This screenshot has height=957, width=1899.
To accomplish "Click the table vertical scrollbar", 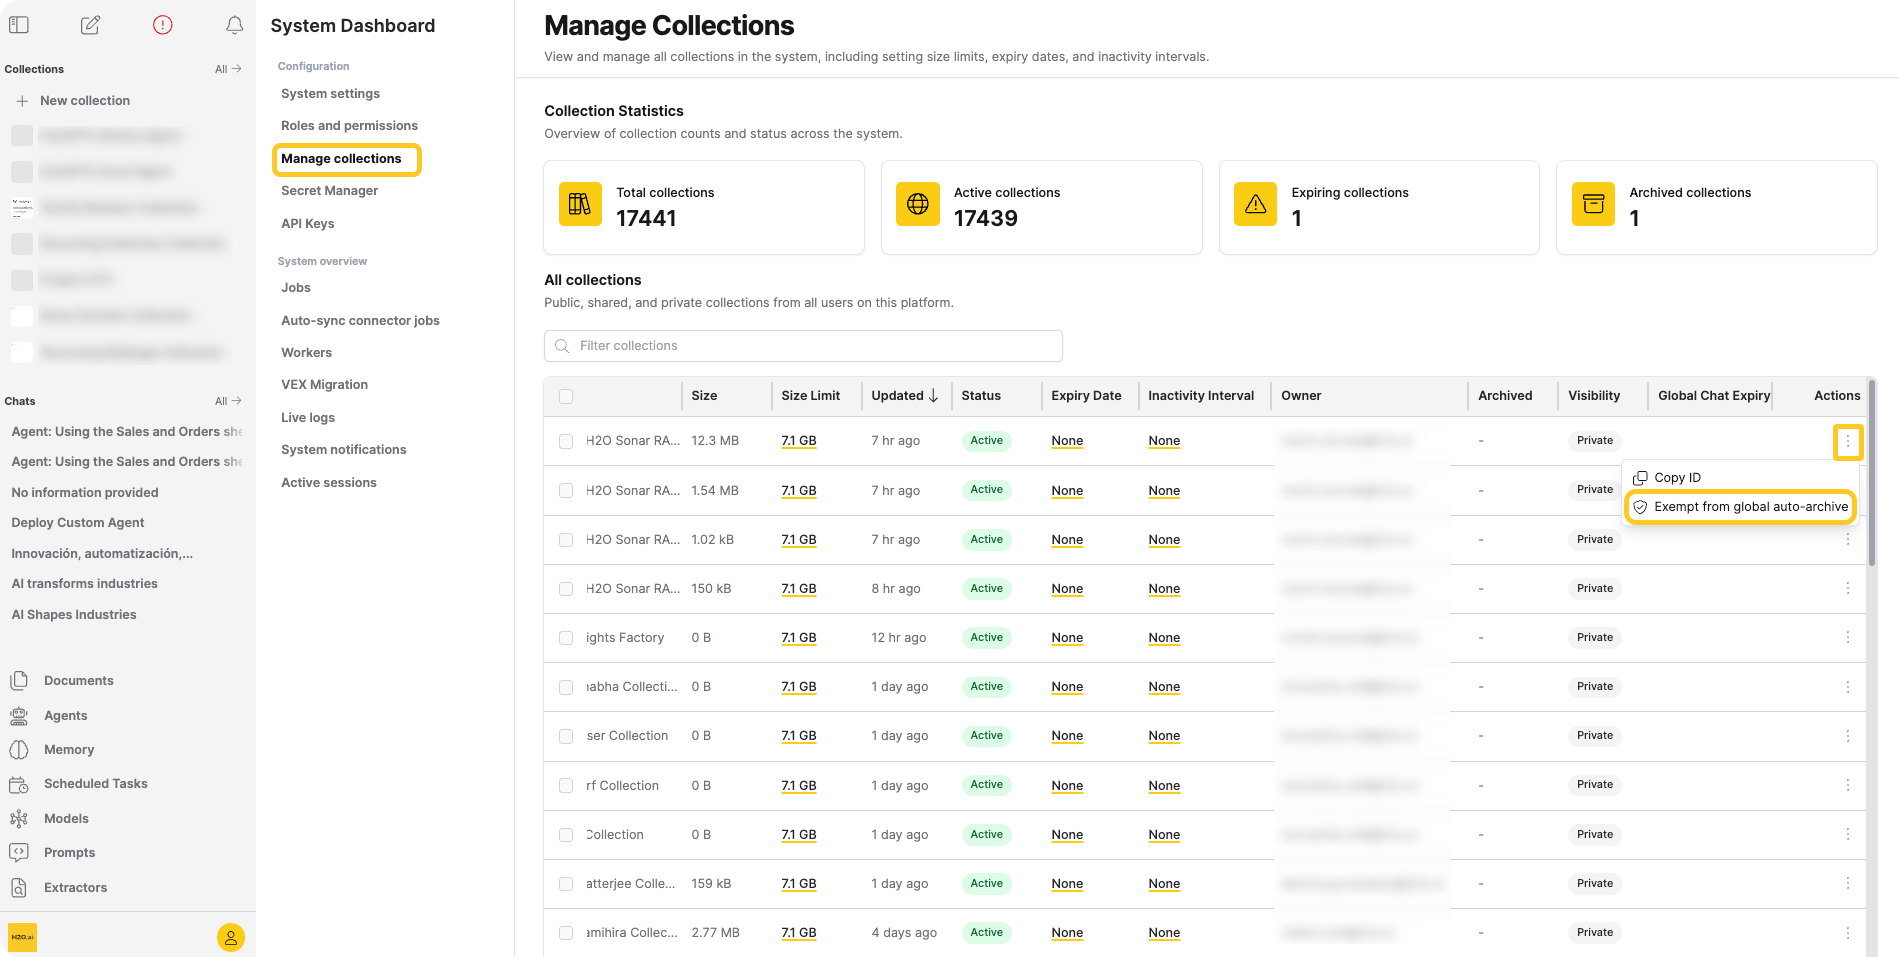I will pos(1871,474).
